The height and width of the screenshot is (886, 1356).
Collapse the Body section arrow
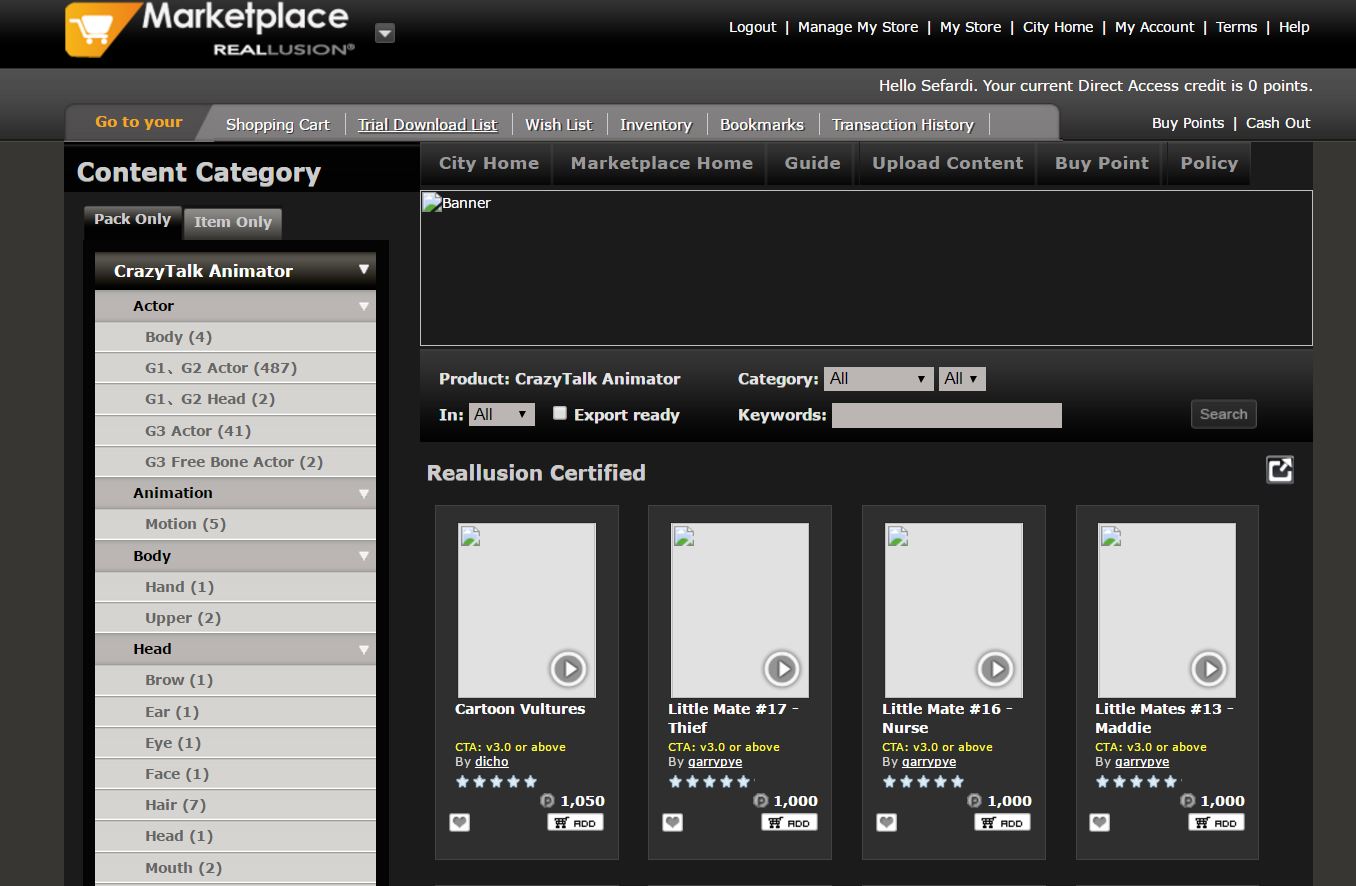tap(364, 556)
